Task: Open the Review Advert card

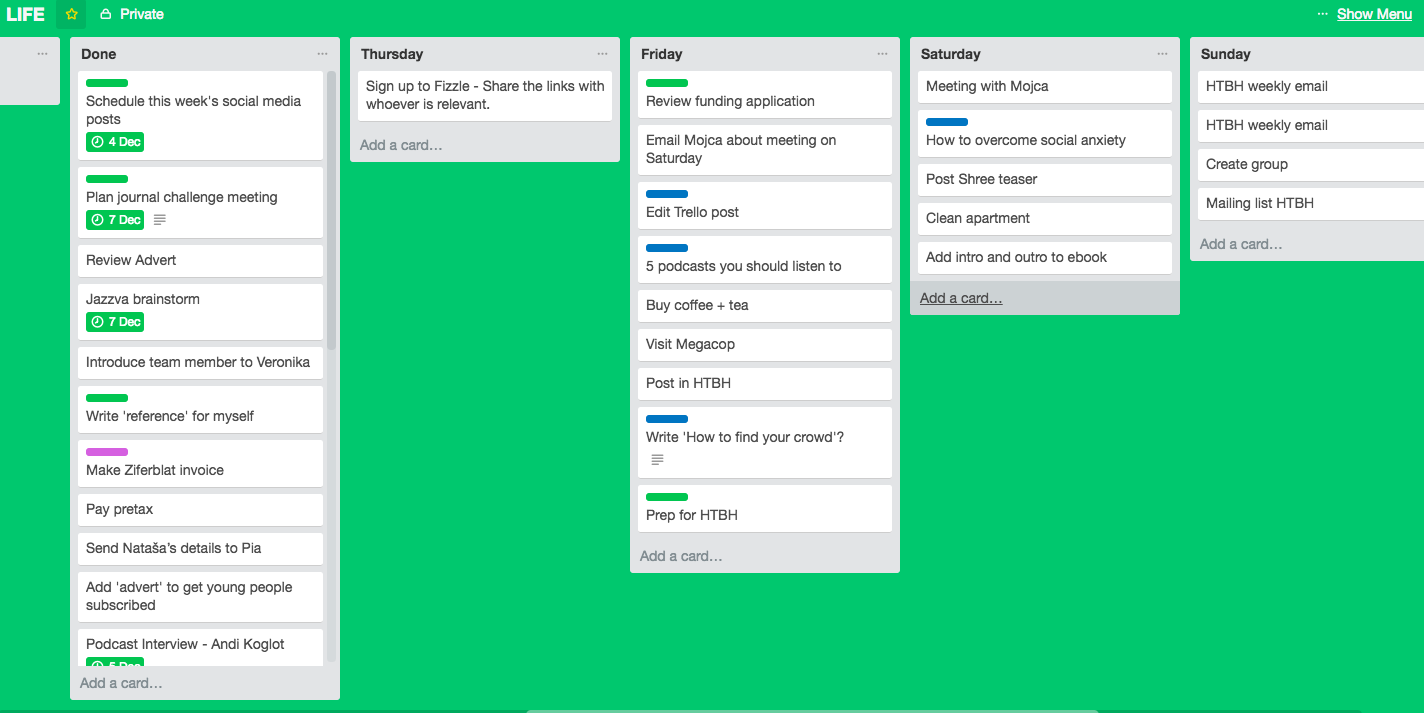Action: click(x=201, y=260)
